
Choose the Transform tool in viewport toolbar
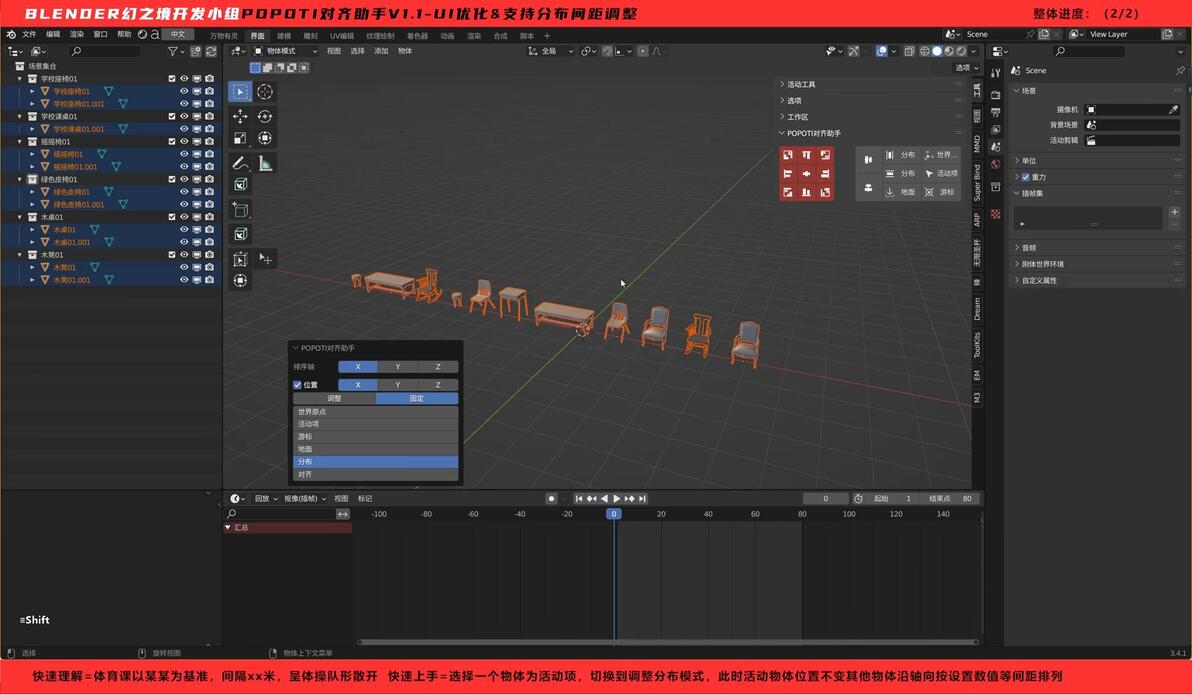(265, 138)
